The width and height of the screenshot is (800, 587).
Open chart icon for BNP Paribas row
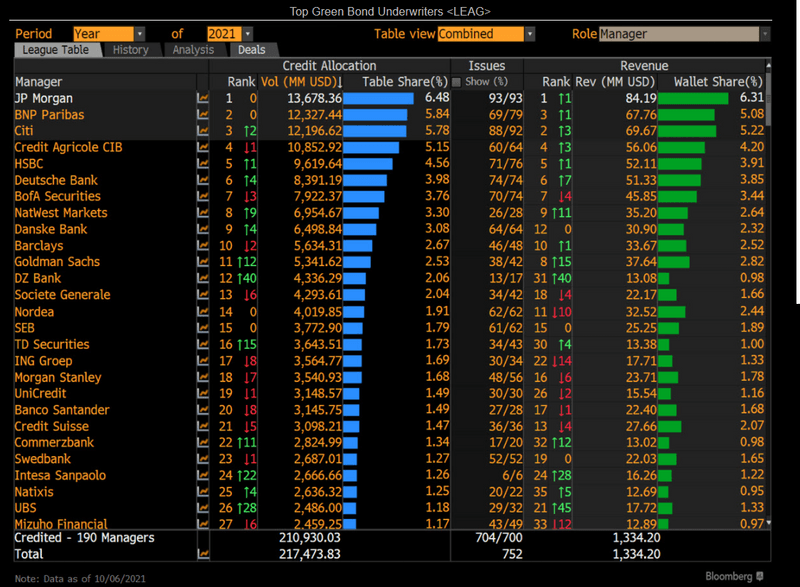[203, 114]
